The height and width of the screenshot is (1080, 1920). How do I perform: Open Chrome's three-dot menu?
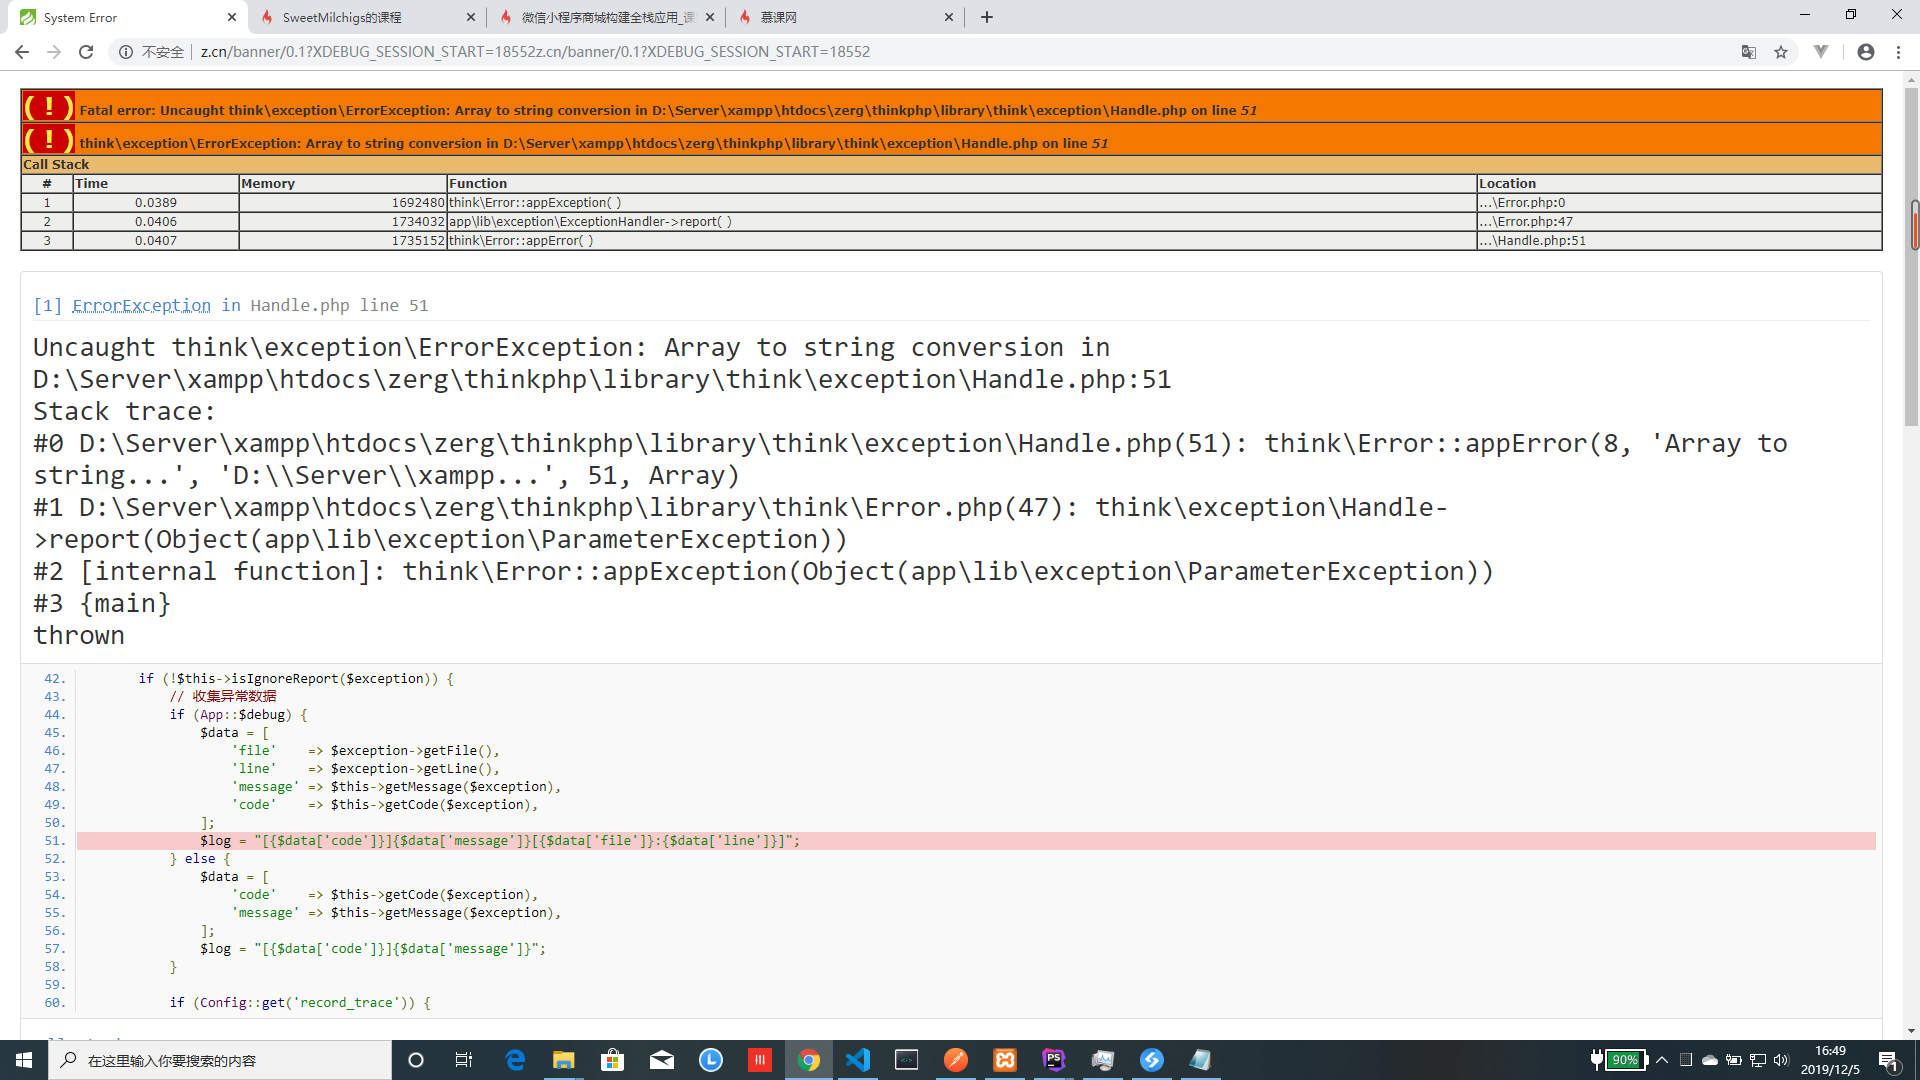point(1898,52)
